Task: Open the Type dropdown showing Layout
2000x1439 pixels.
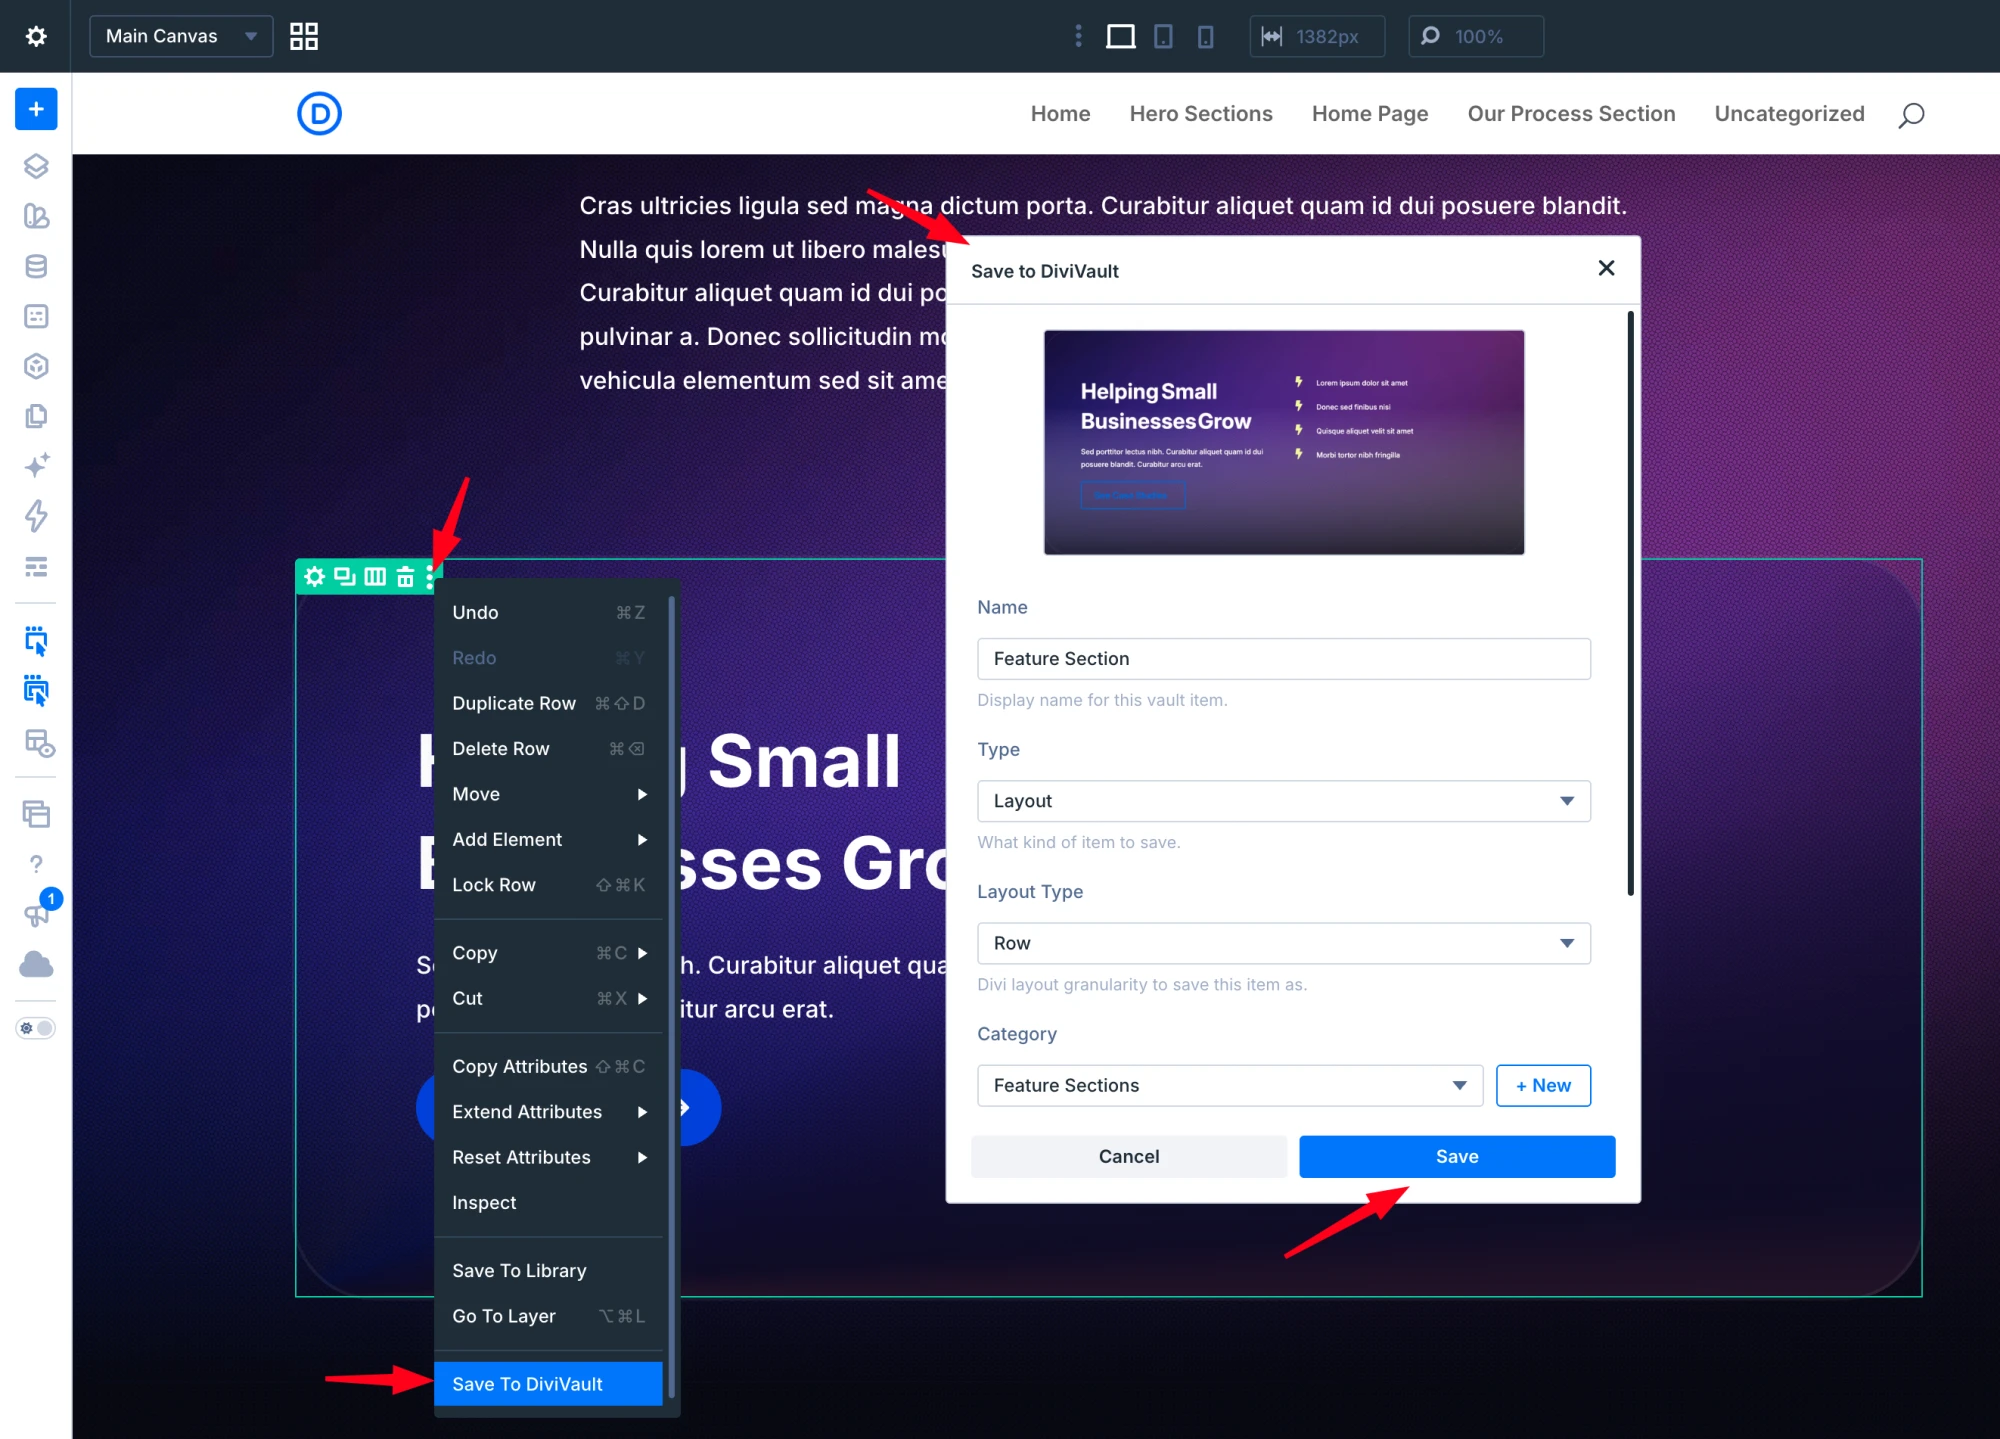Action: [1283, 801]
